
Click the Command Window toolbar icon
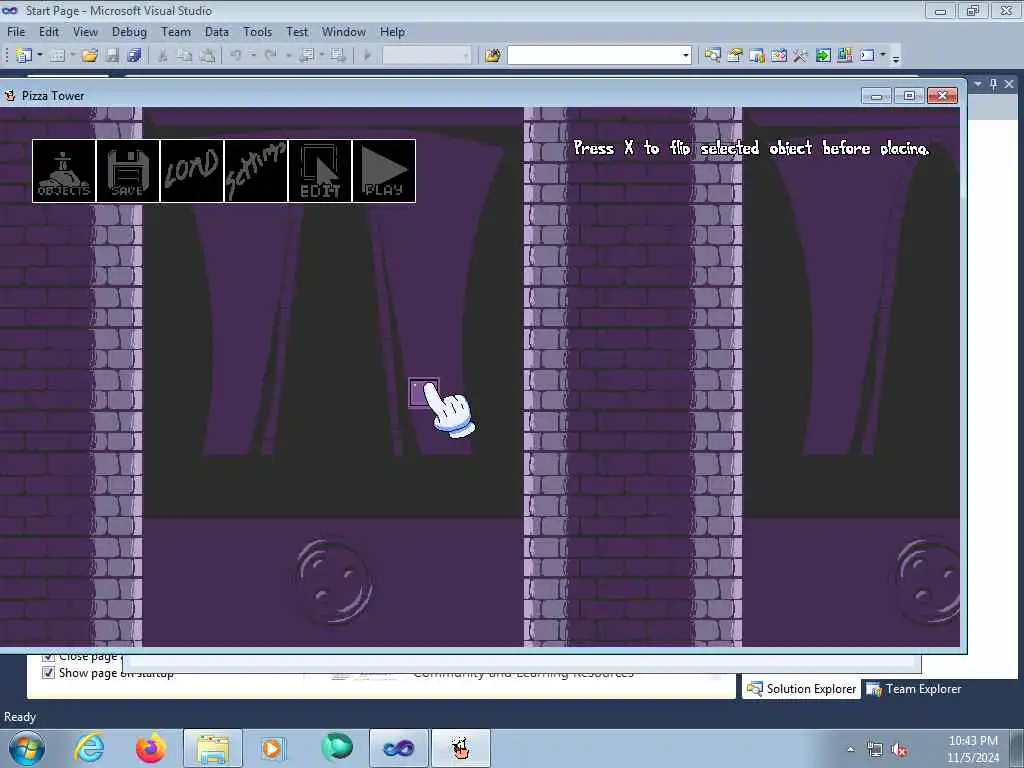pos(867,56)
